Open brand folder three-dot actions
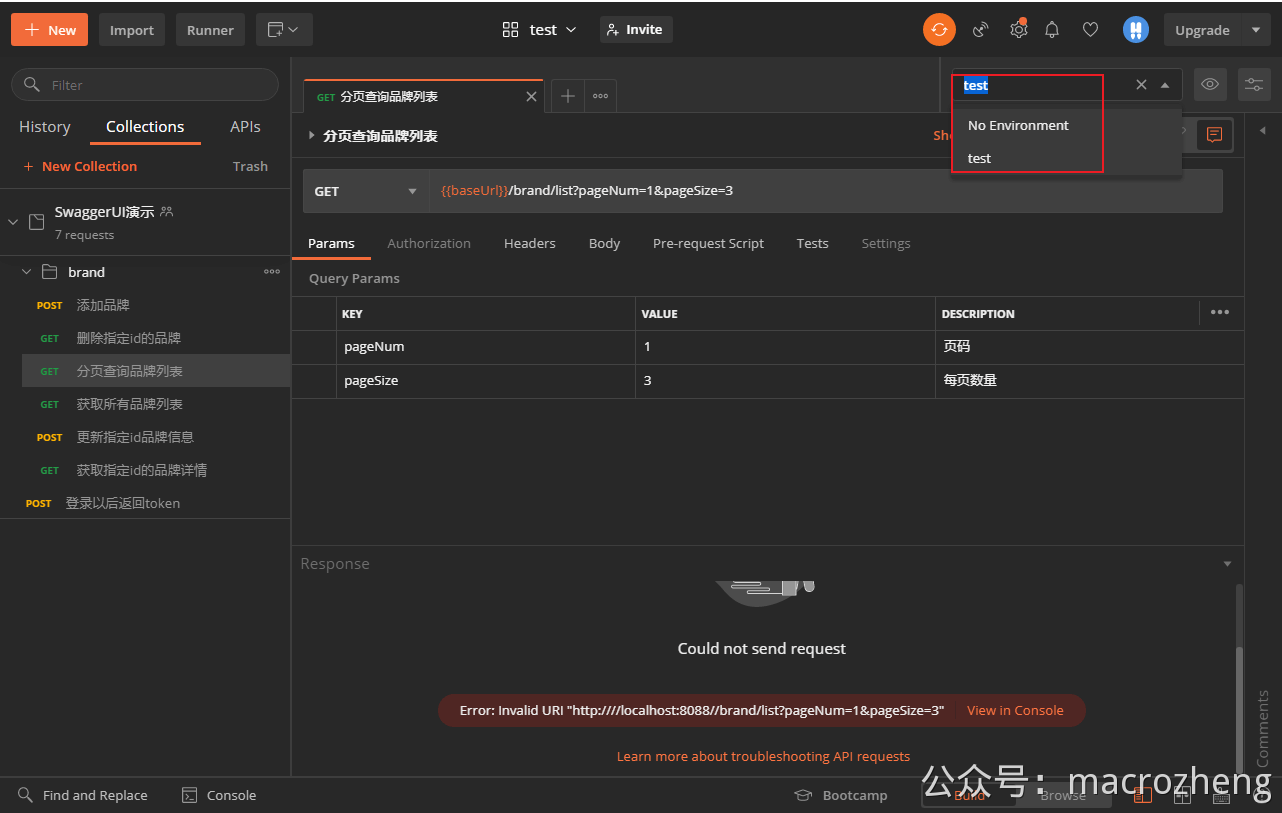The height and width of the screenshot is (813, 1282). pos(272,272)
